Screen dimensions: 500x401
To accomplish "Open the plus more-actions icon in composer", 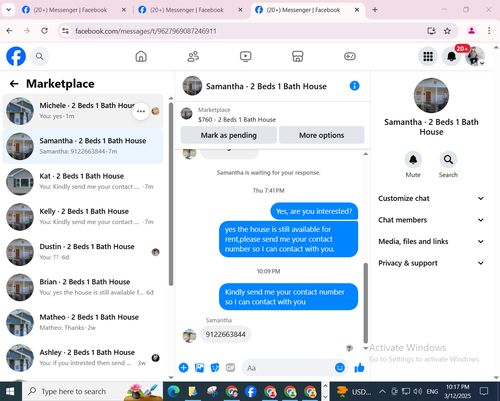I will [x=184, y=368].
